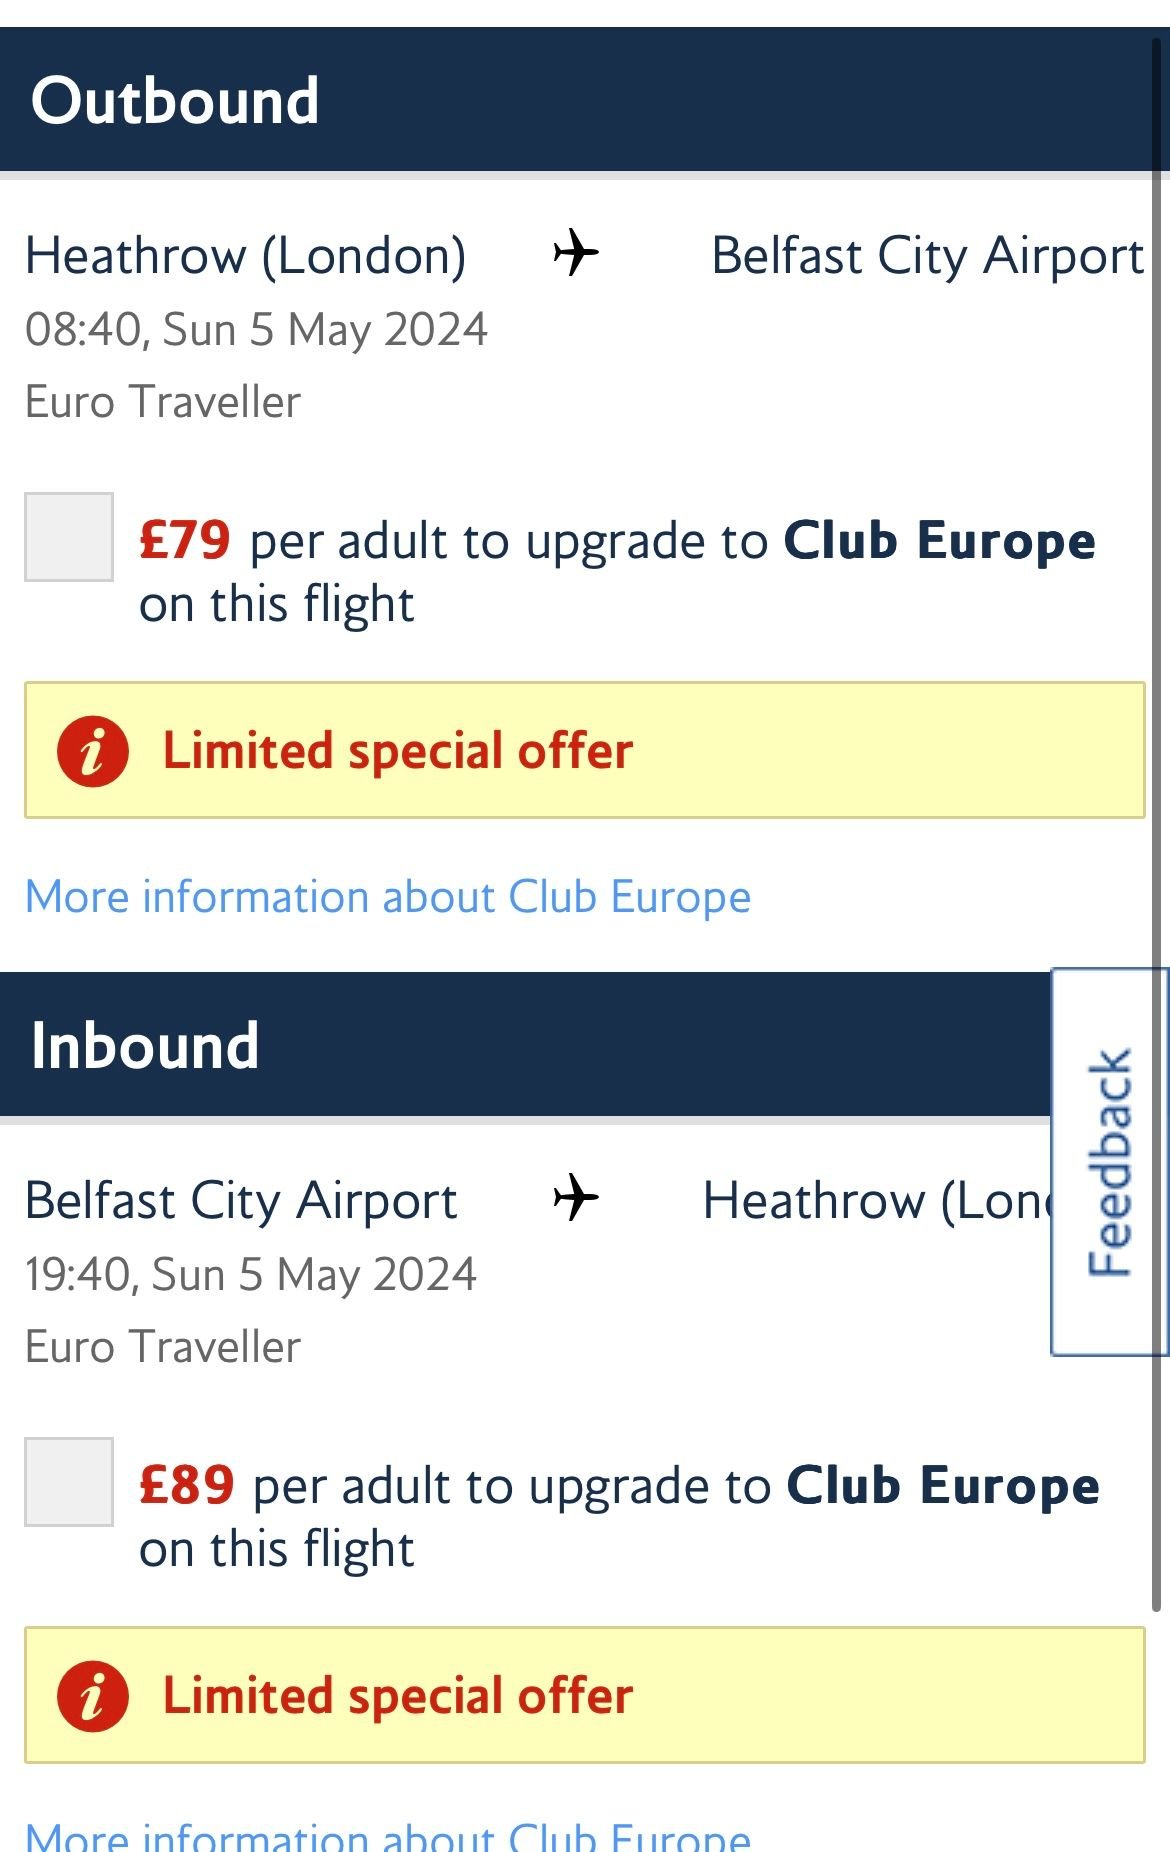Tick the £79 outbound upgrade checkbox
This screenshot has height=1852, width=1170.
pos(69,537)
